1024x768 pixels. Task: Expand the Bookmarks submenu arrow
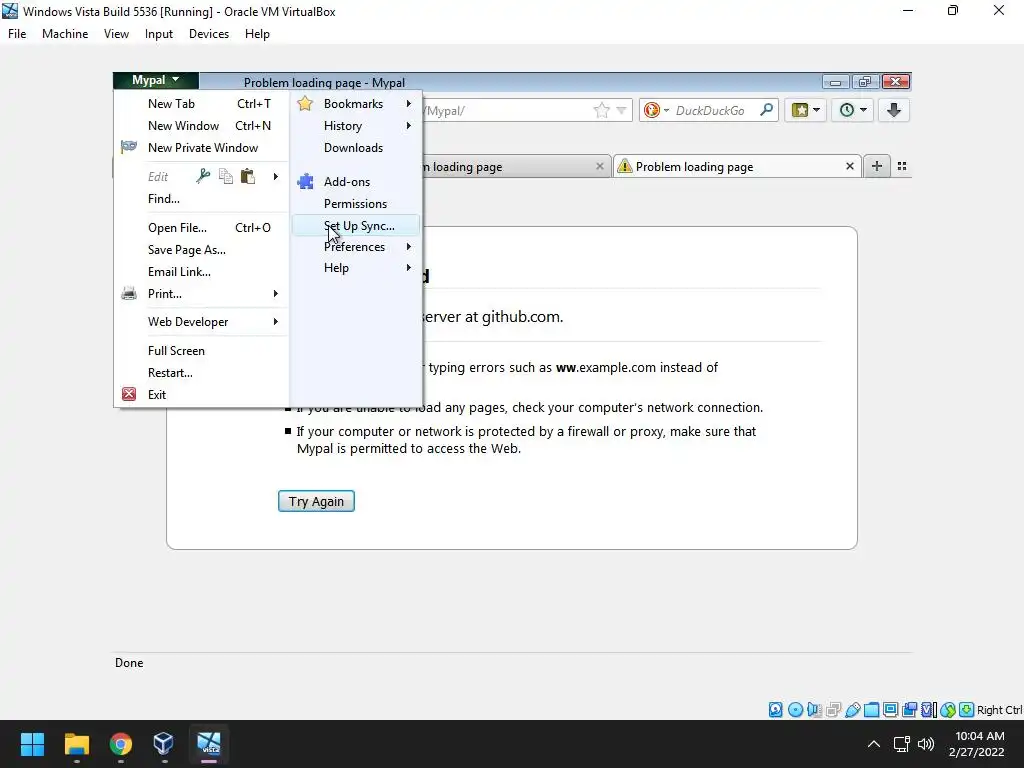(409, 103)
